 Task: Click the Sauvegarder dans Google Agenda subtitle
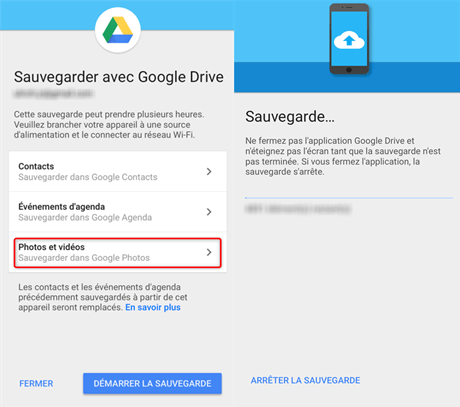85,218
